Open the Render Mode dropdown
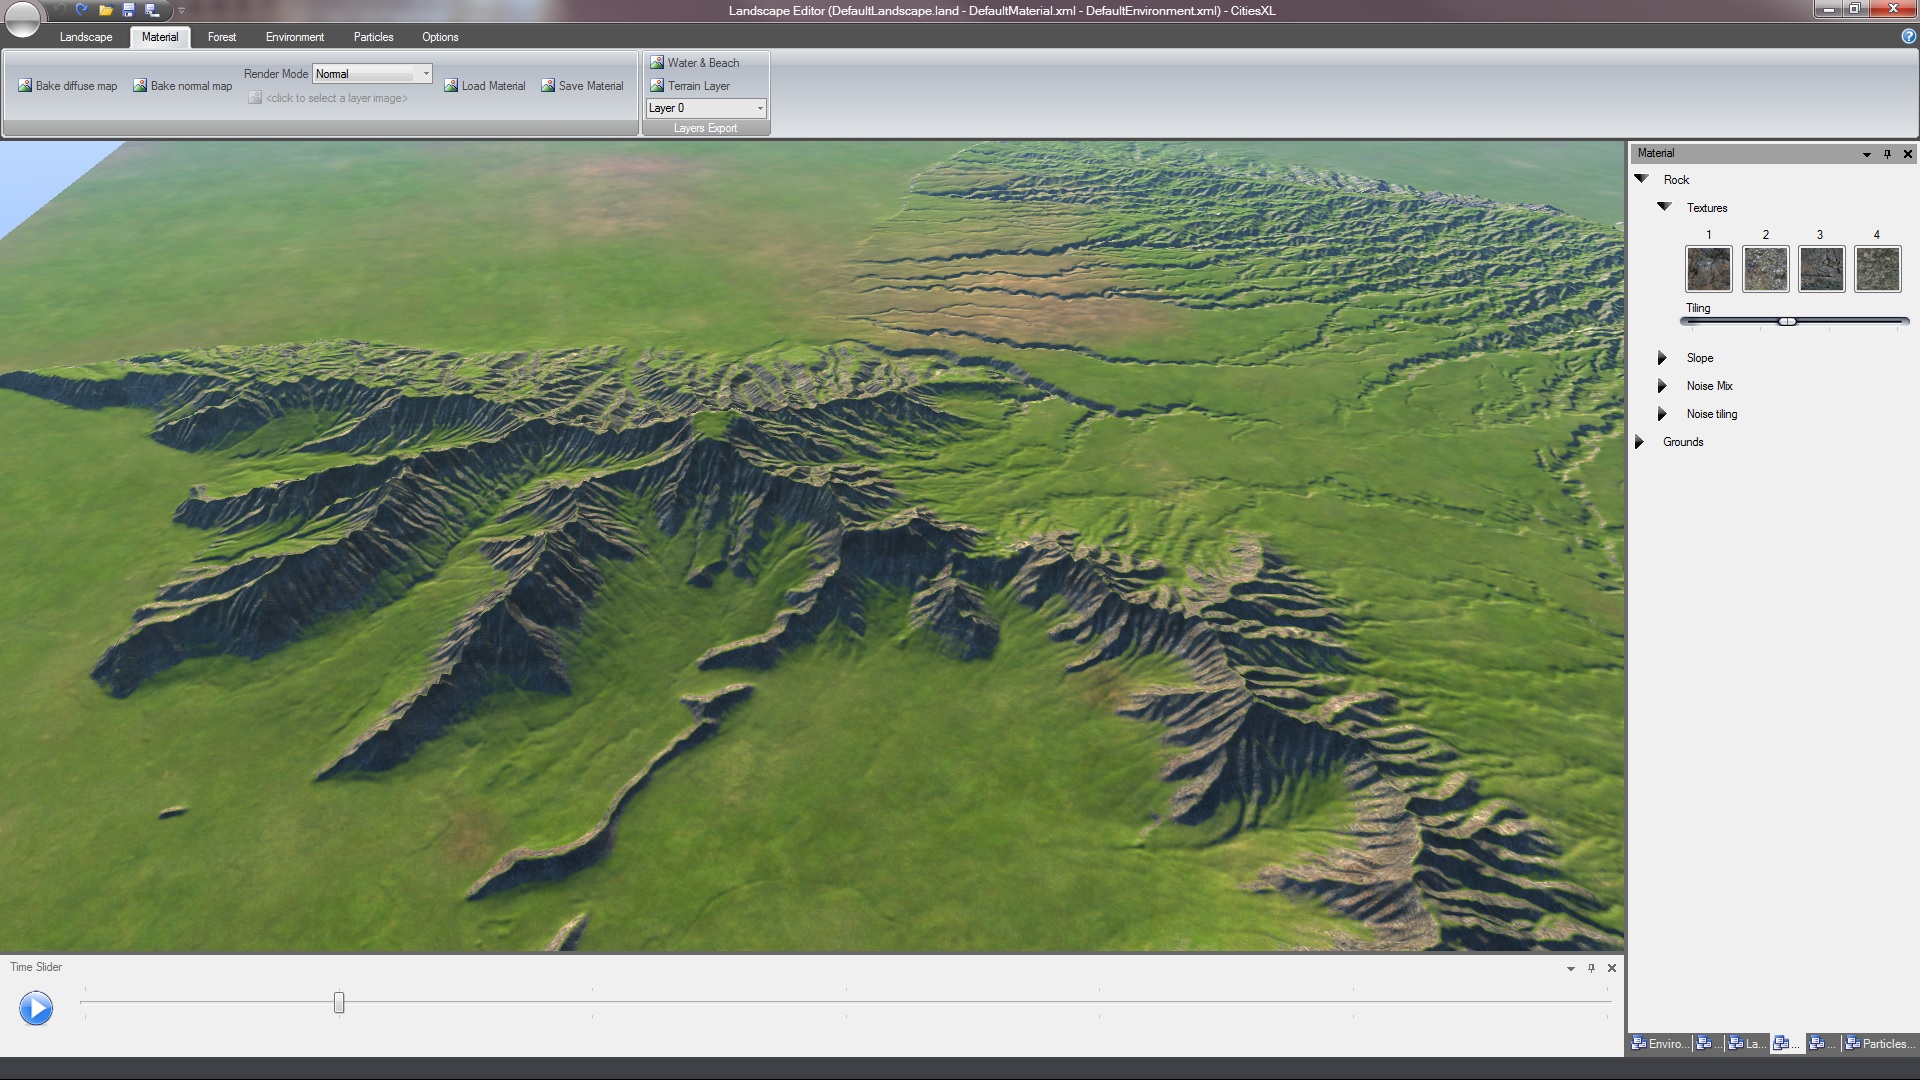The image size is (1920, 1080). (x=426, y=73)
